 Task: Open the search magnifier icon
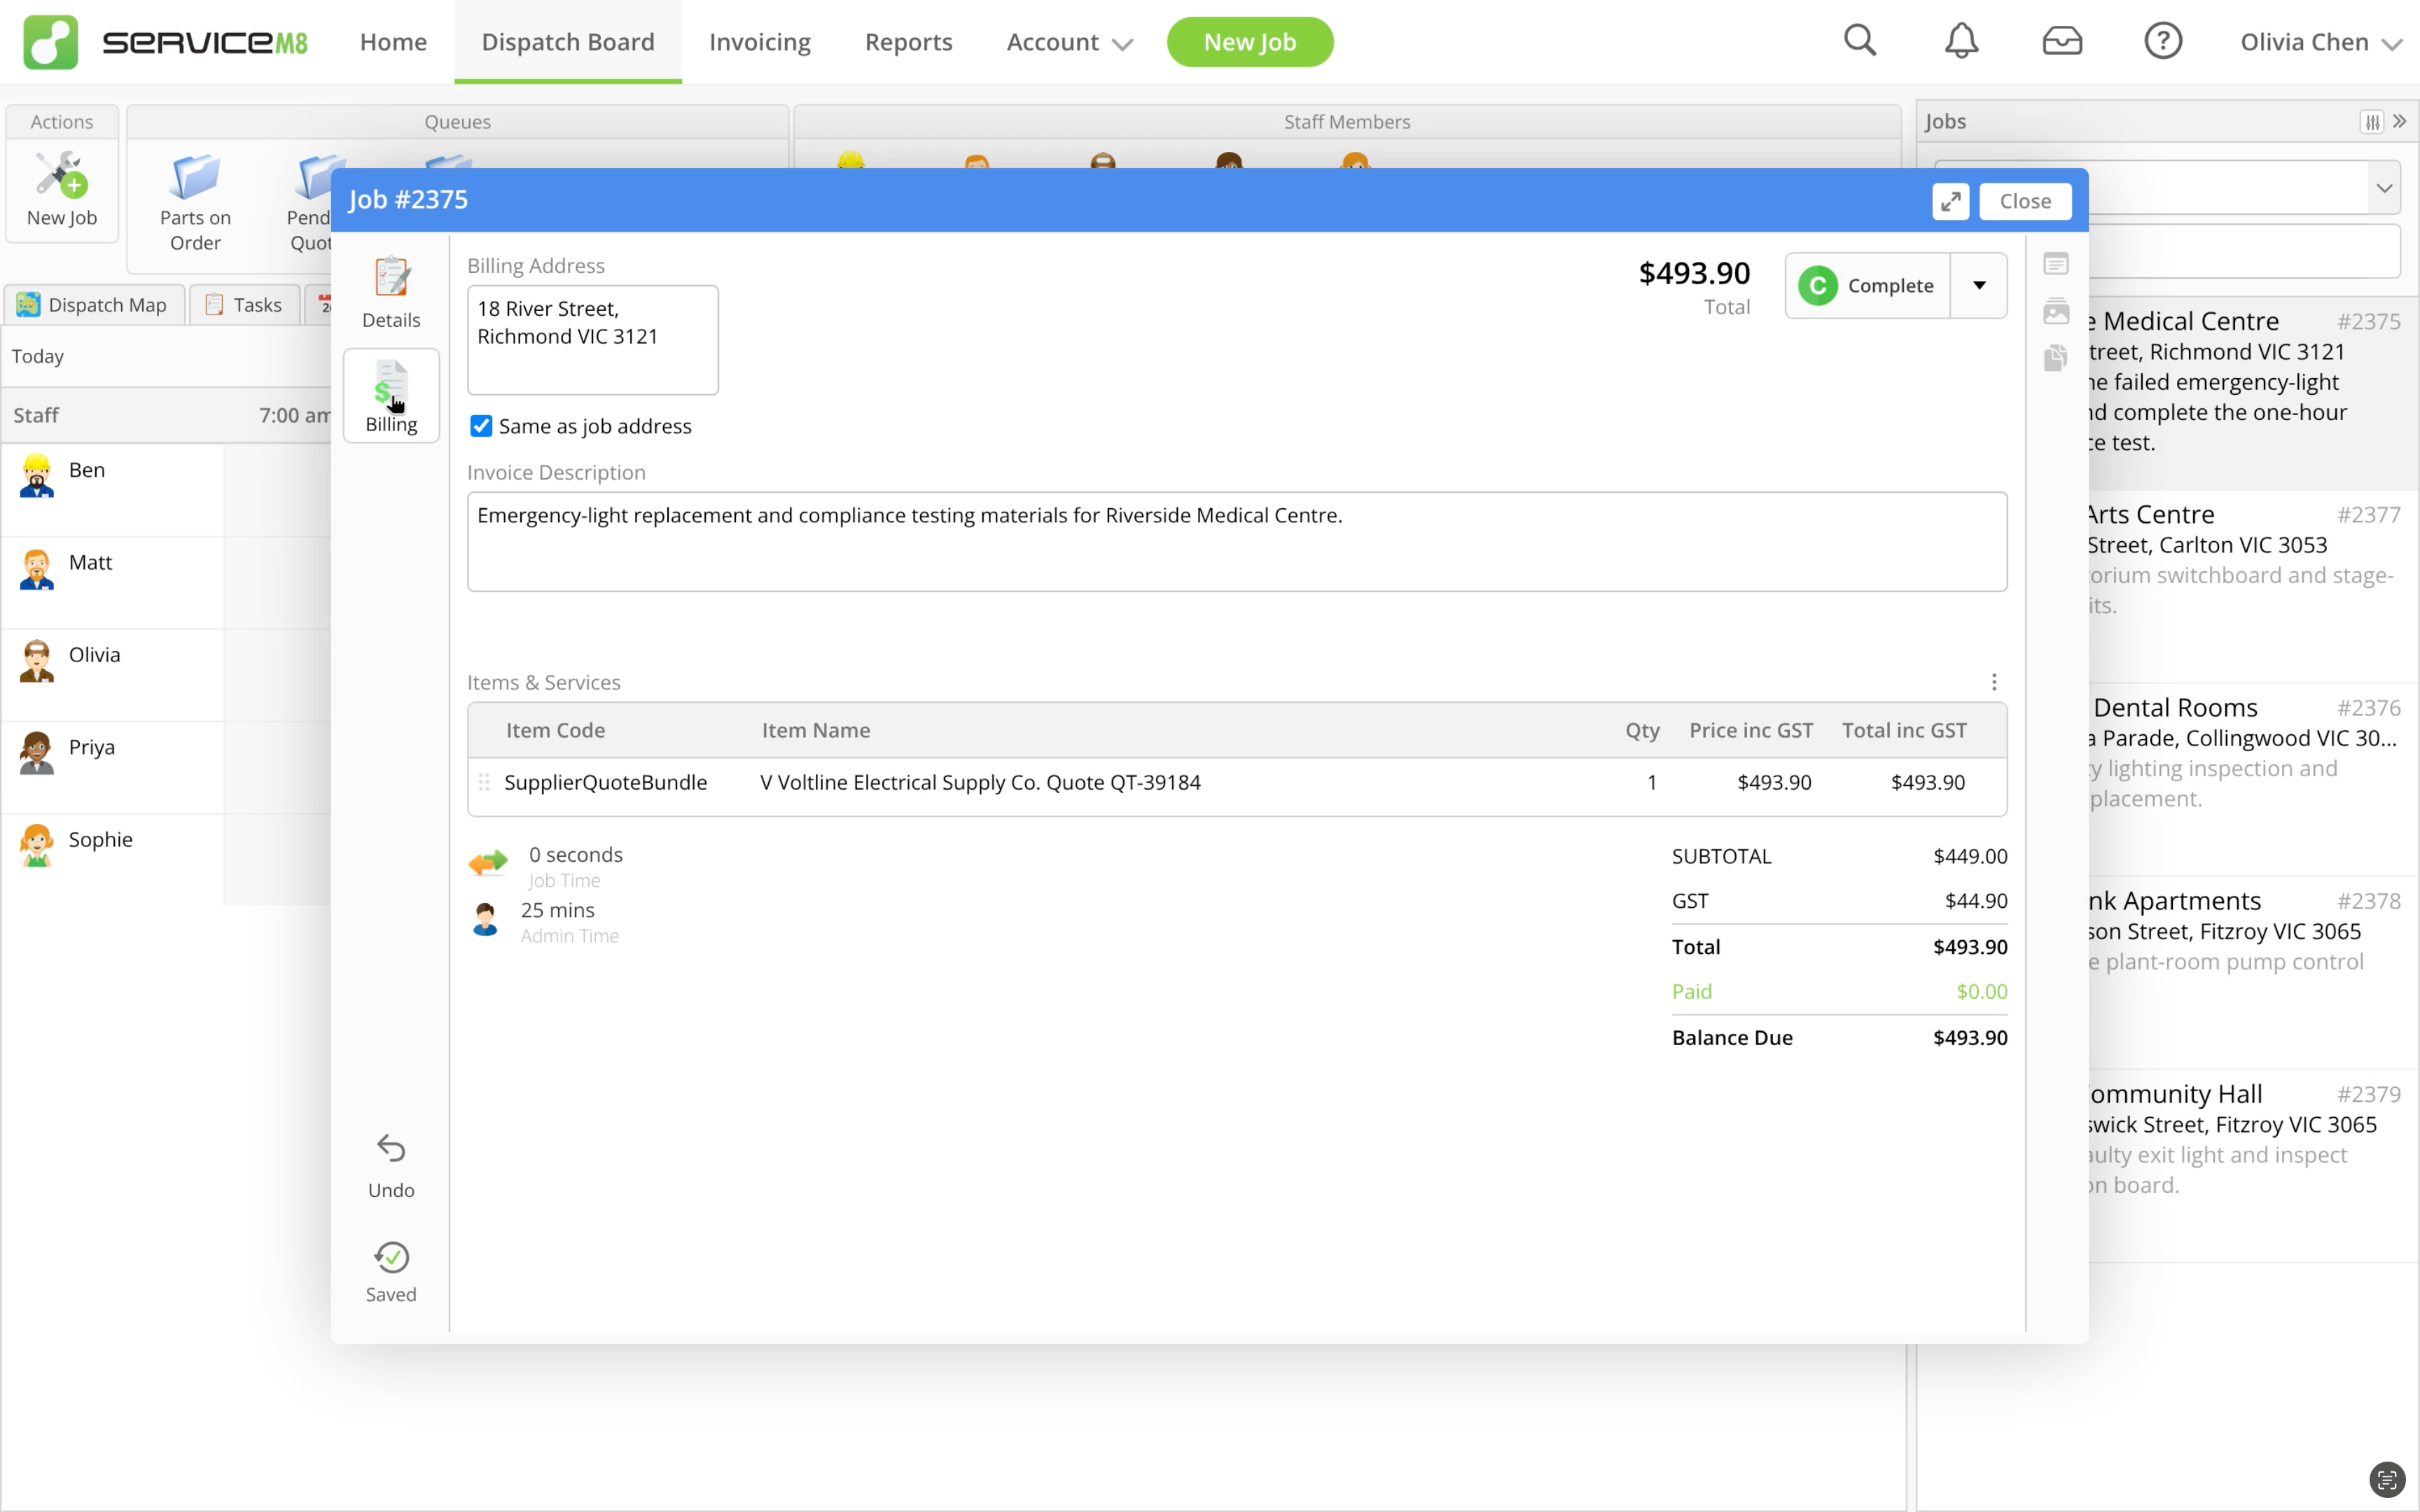pos(1860,41)
